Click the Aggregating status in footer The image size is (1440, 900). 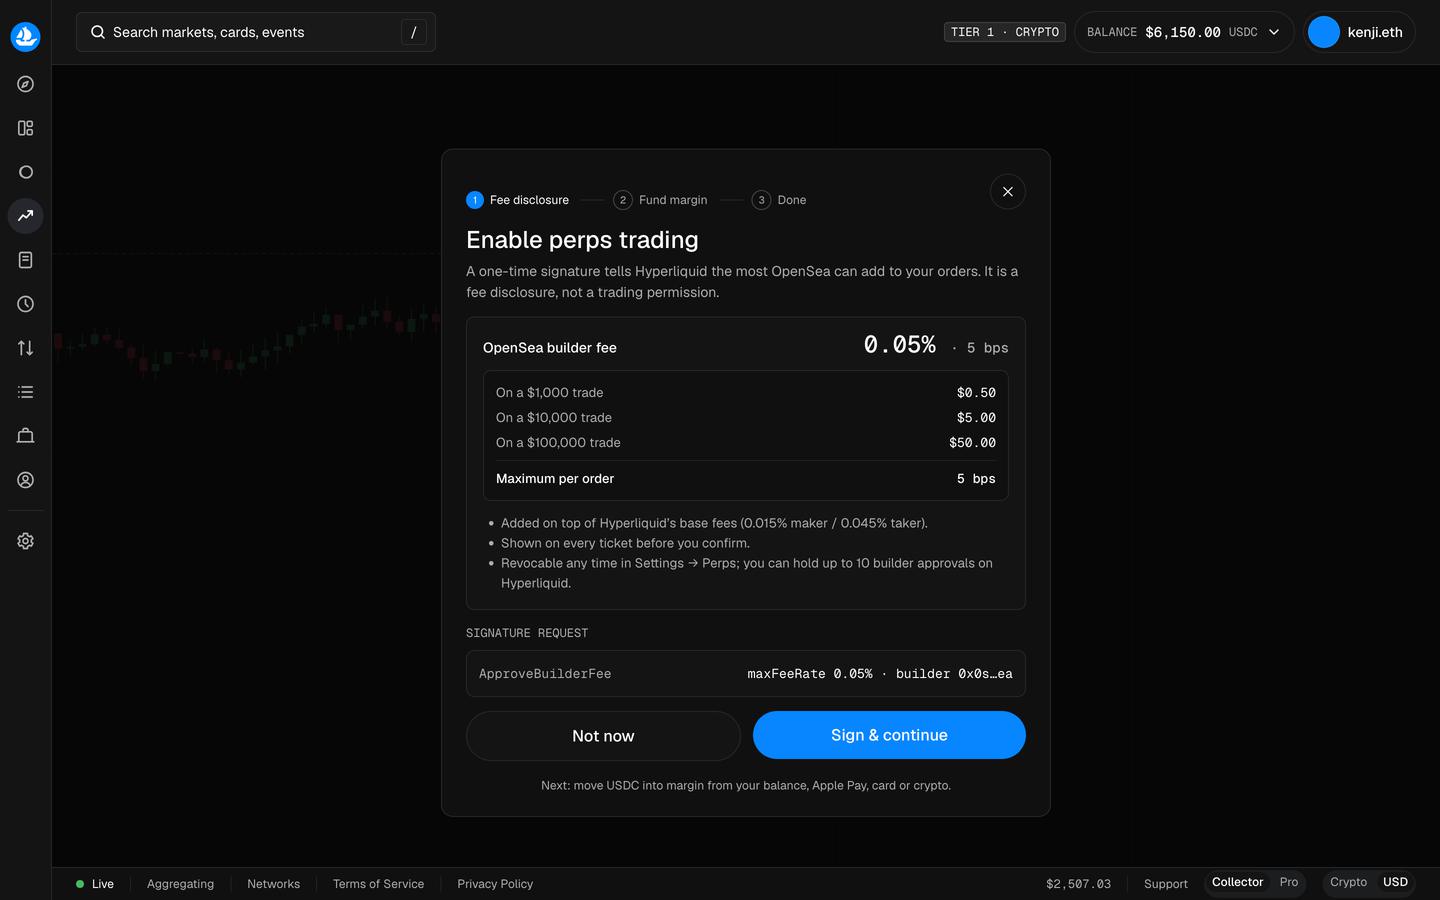tap(180, 884)
